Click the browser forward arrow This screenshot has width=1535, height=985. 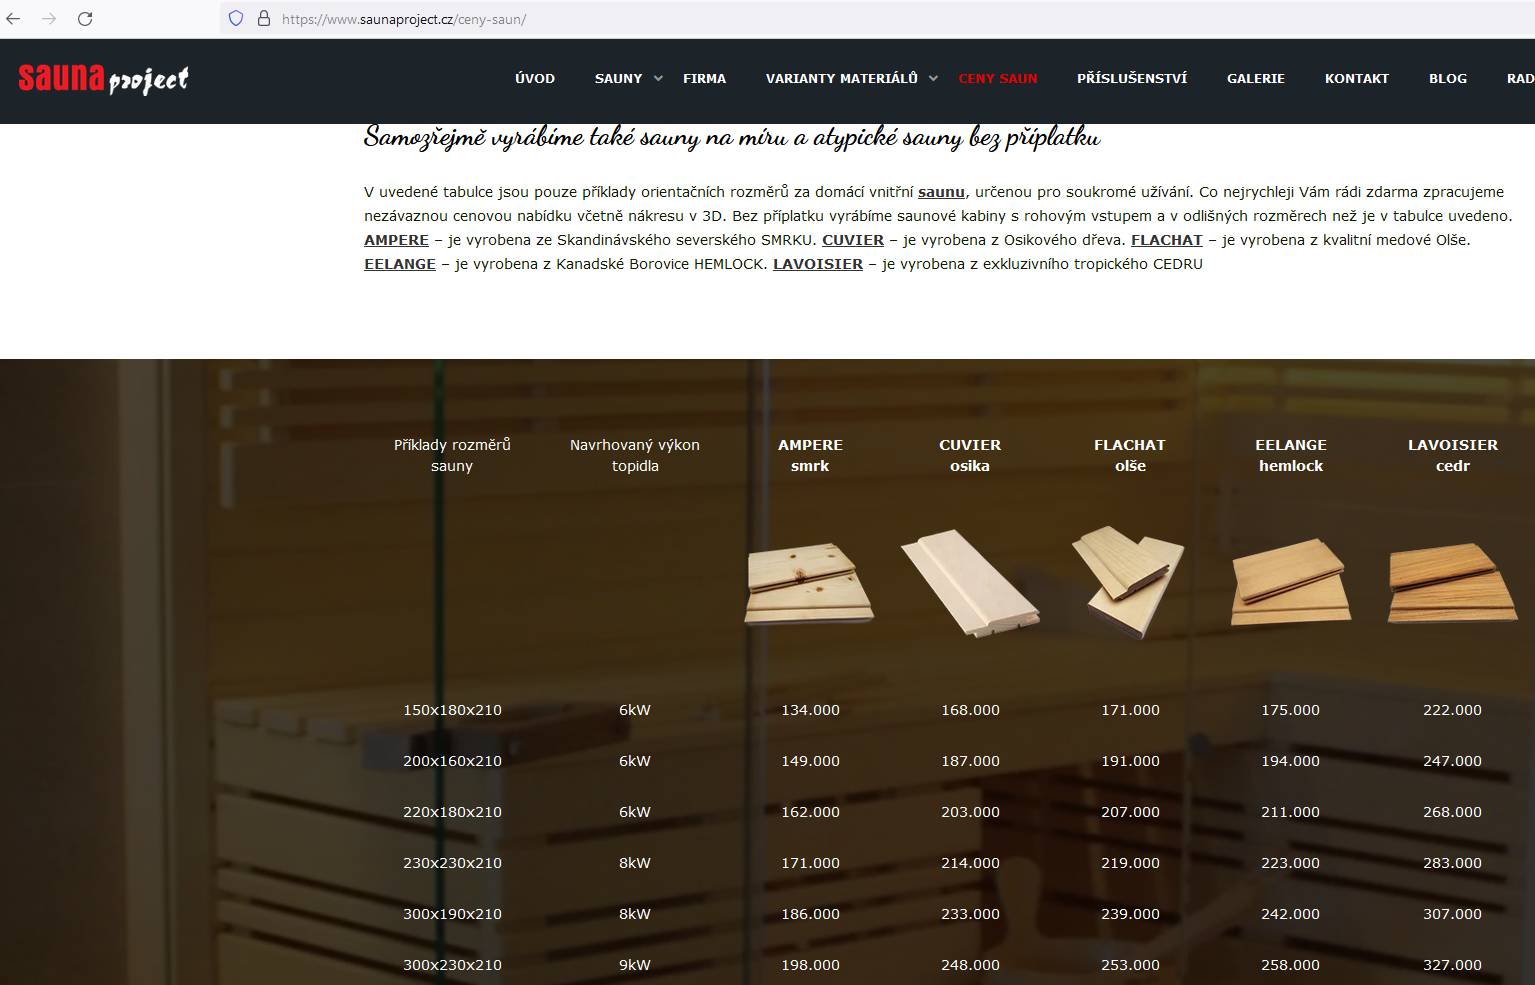(x=49, y=19)
